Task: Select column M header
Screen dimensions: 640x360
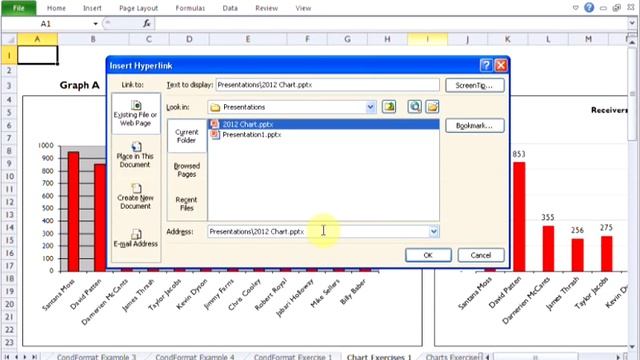Action: tap(588, 39)
